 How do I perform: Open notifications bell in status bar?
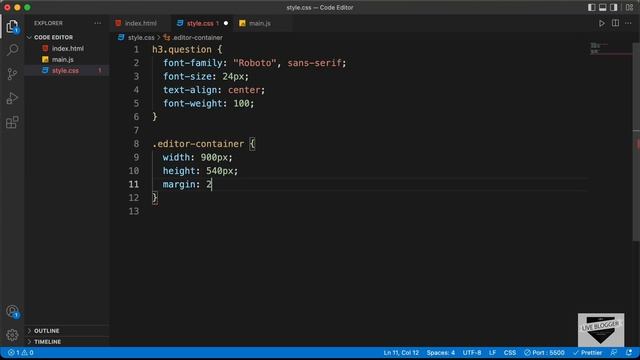click(x=629, y=353)
